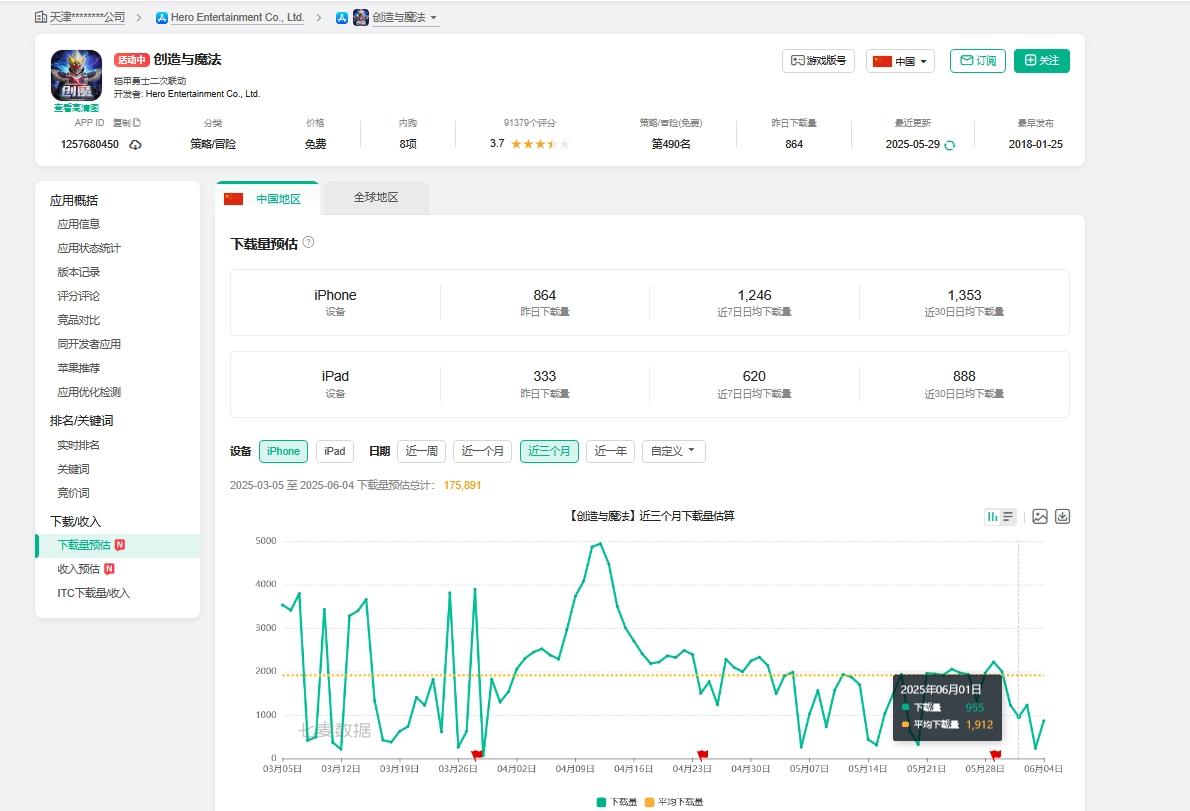Switch to the 全球地区 tab
1190x811 pixels.
pyautogui.click(x=376, y=197)
